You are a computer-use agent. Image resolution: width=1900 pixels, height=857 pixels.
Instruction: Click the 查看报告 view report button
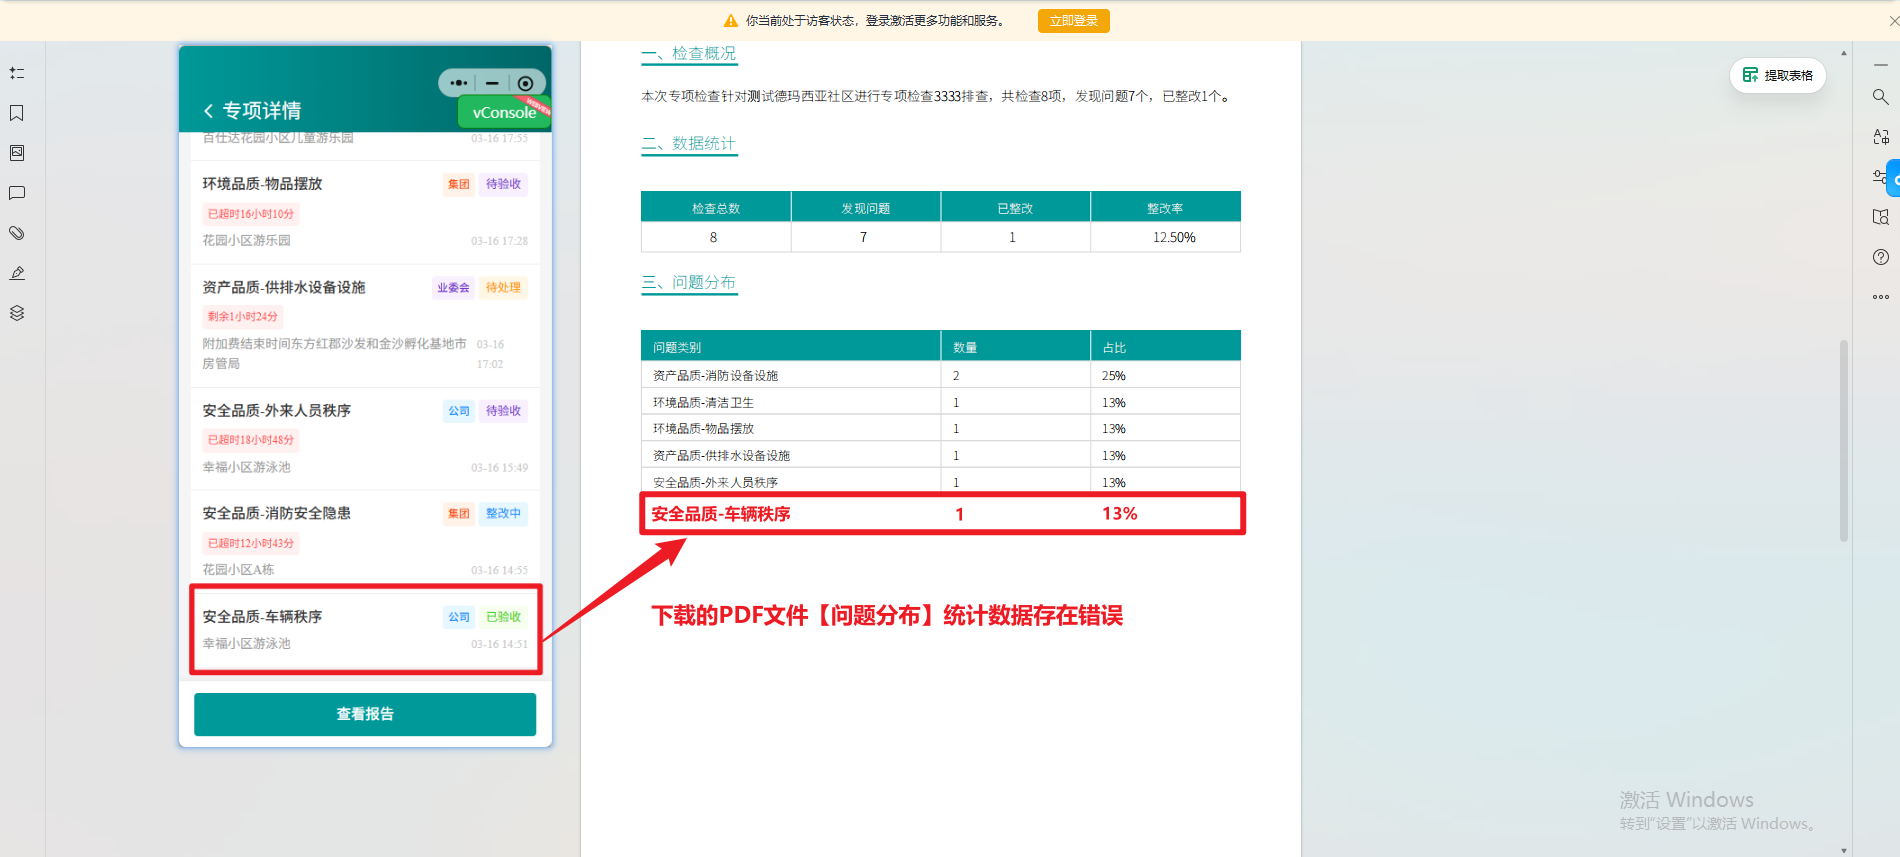tap(365, 714)
